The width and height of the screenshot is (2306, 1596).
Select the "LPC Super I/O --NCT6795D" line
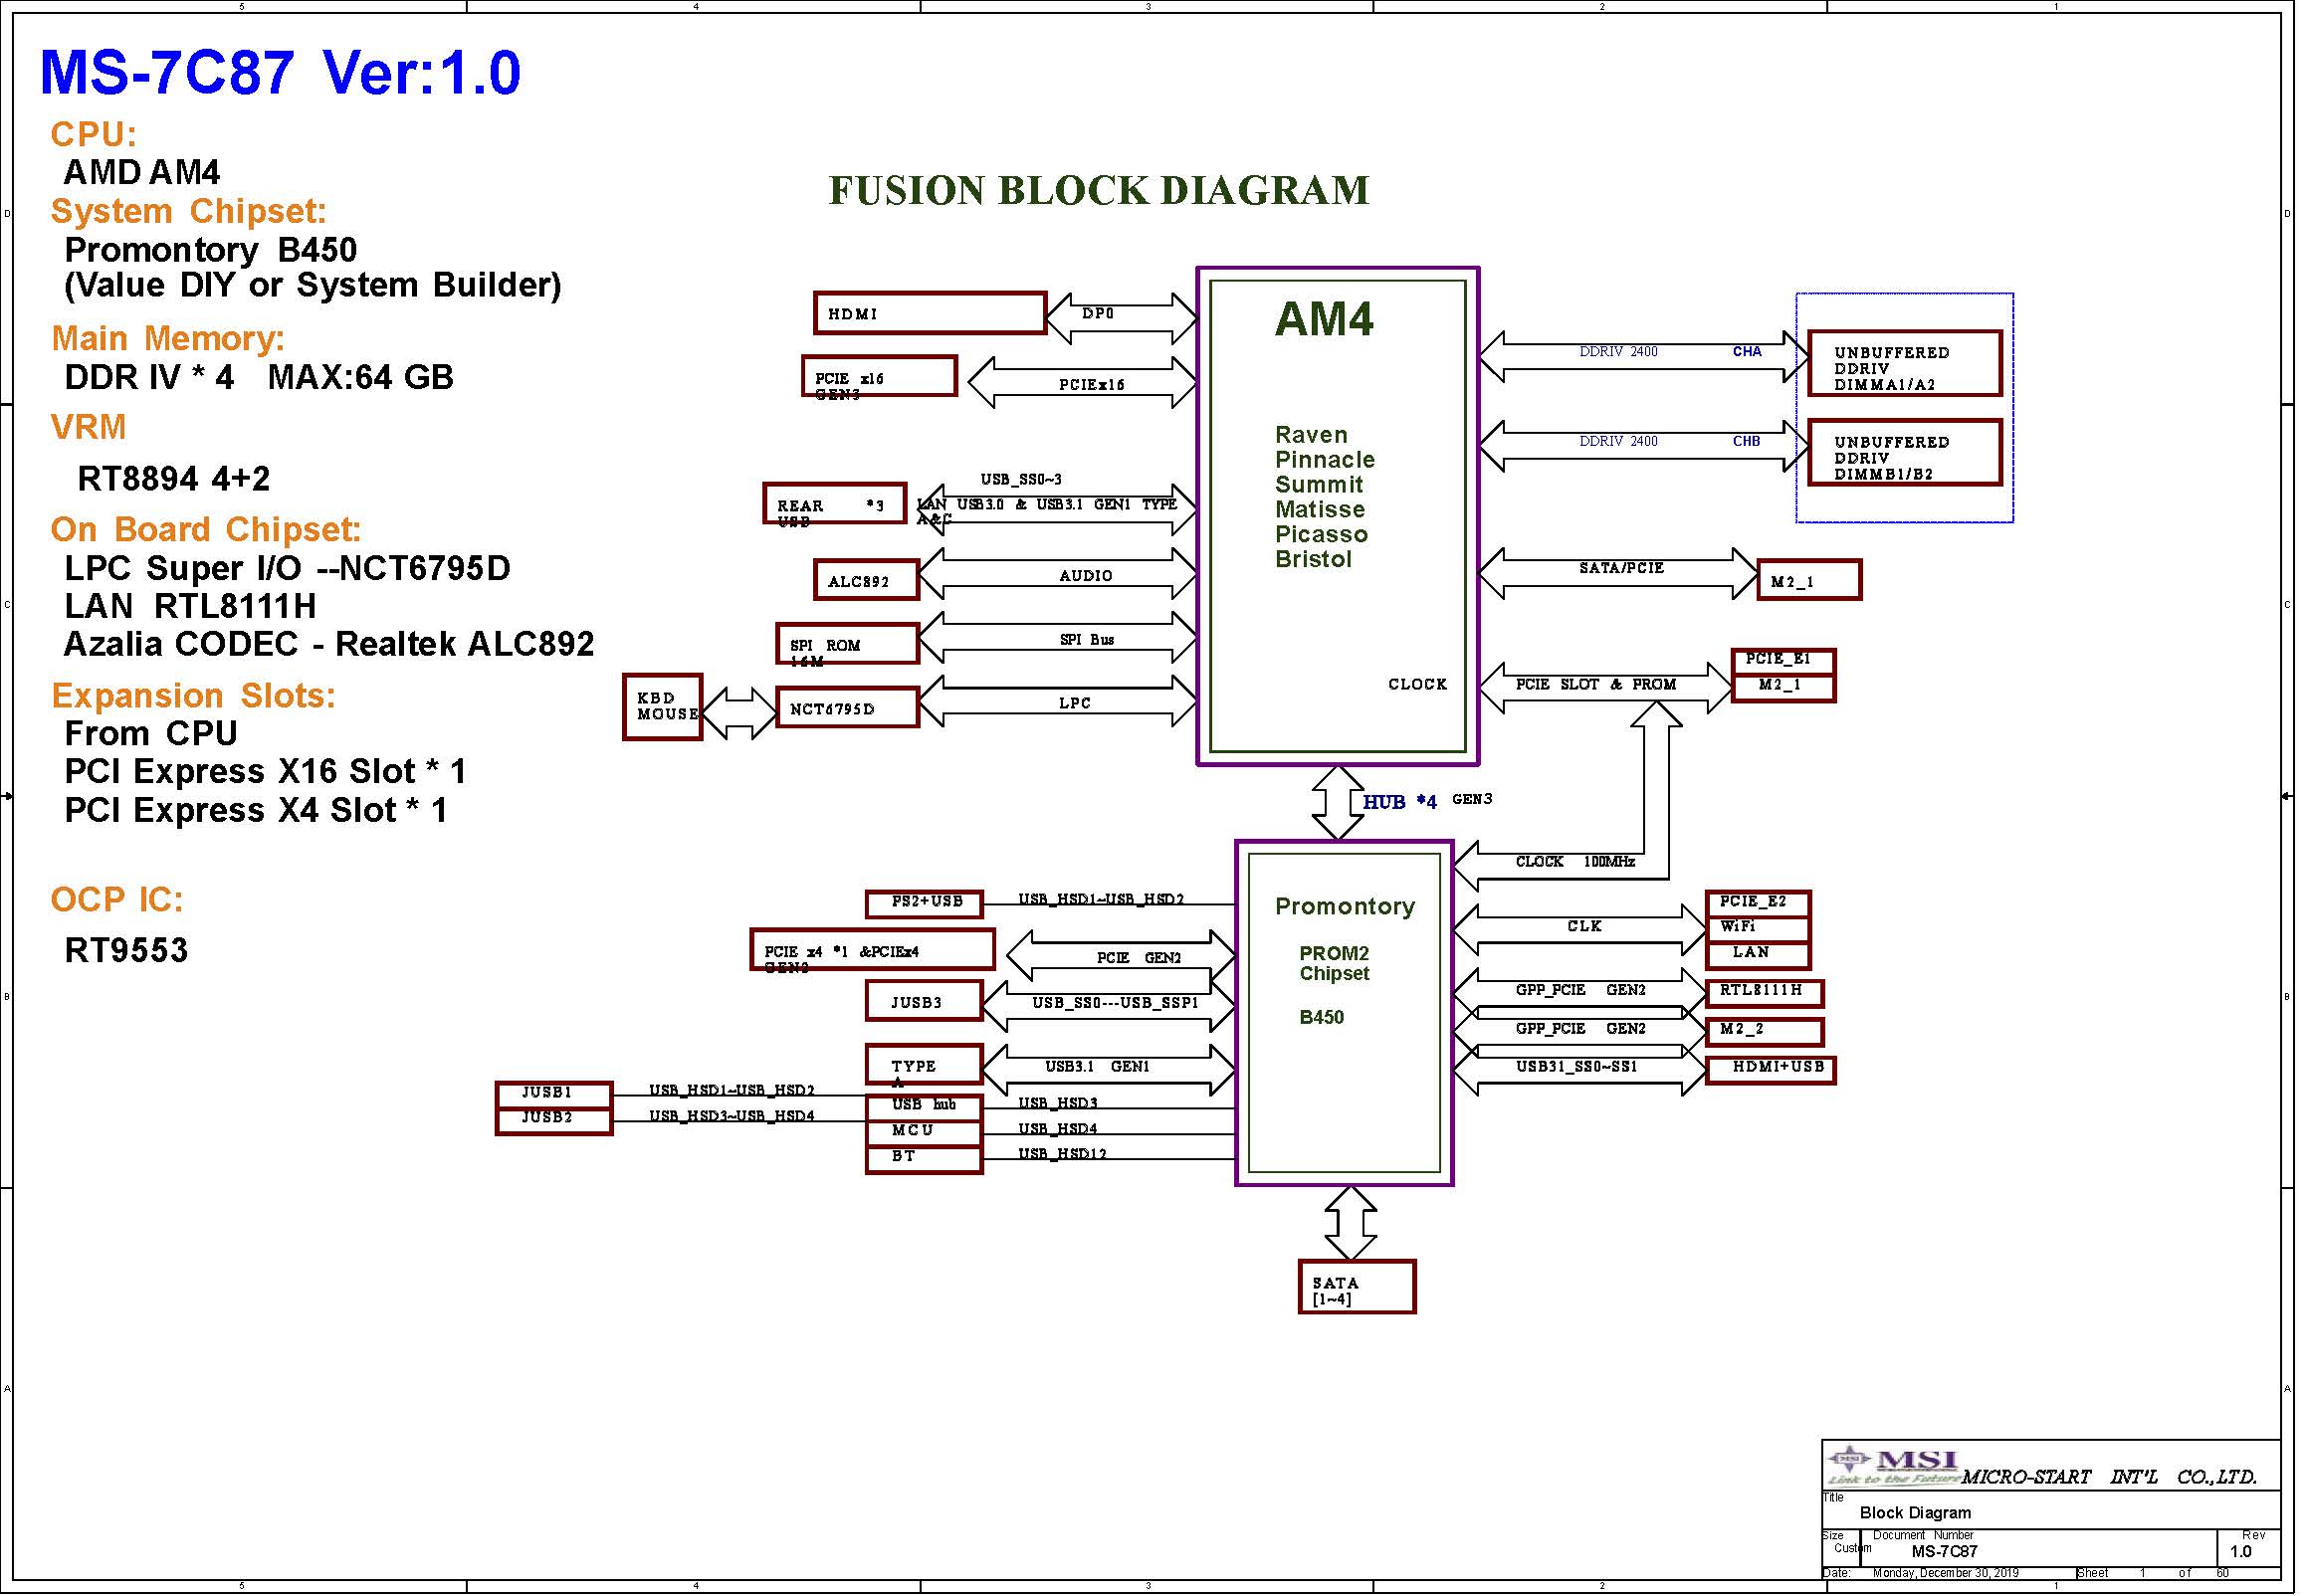point(288,568)
